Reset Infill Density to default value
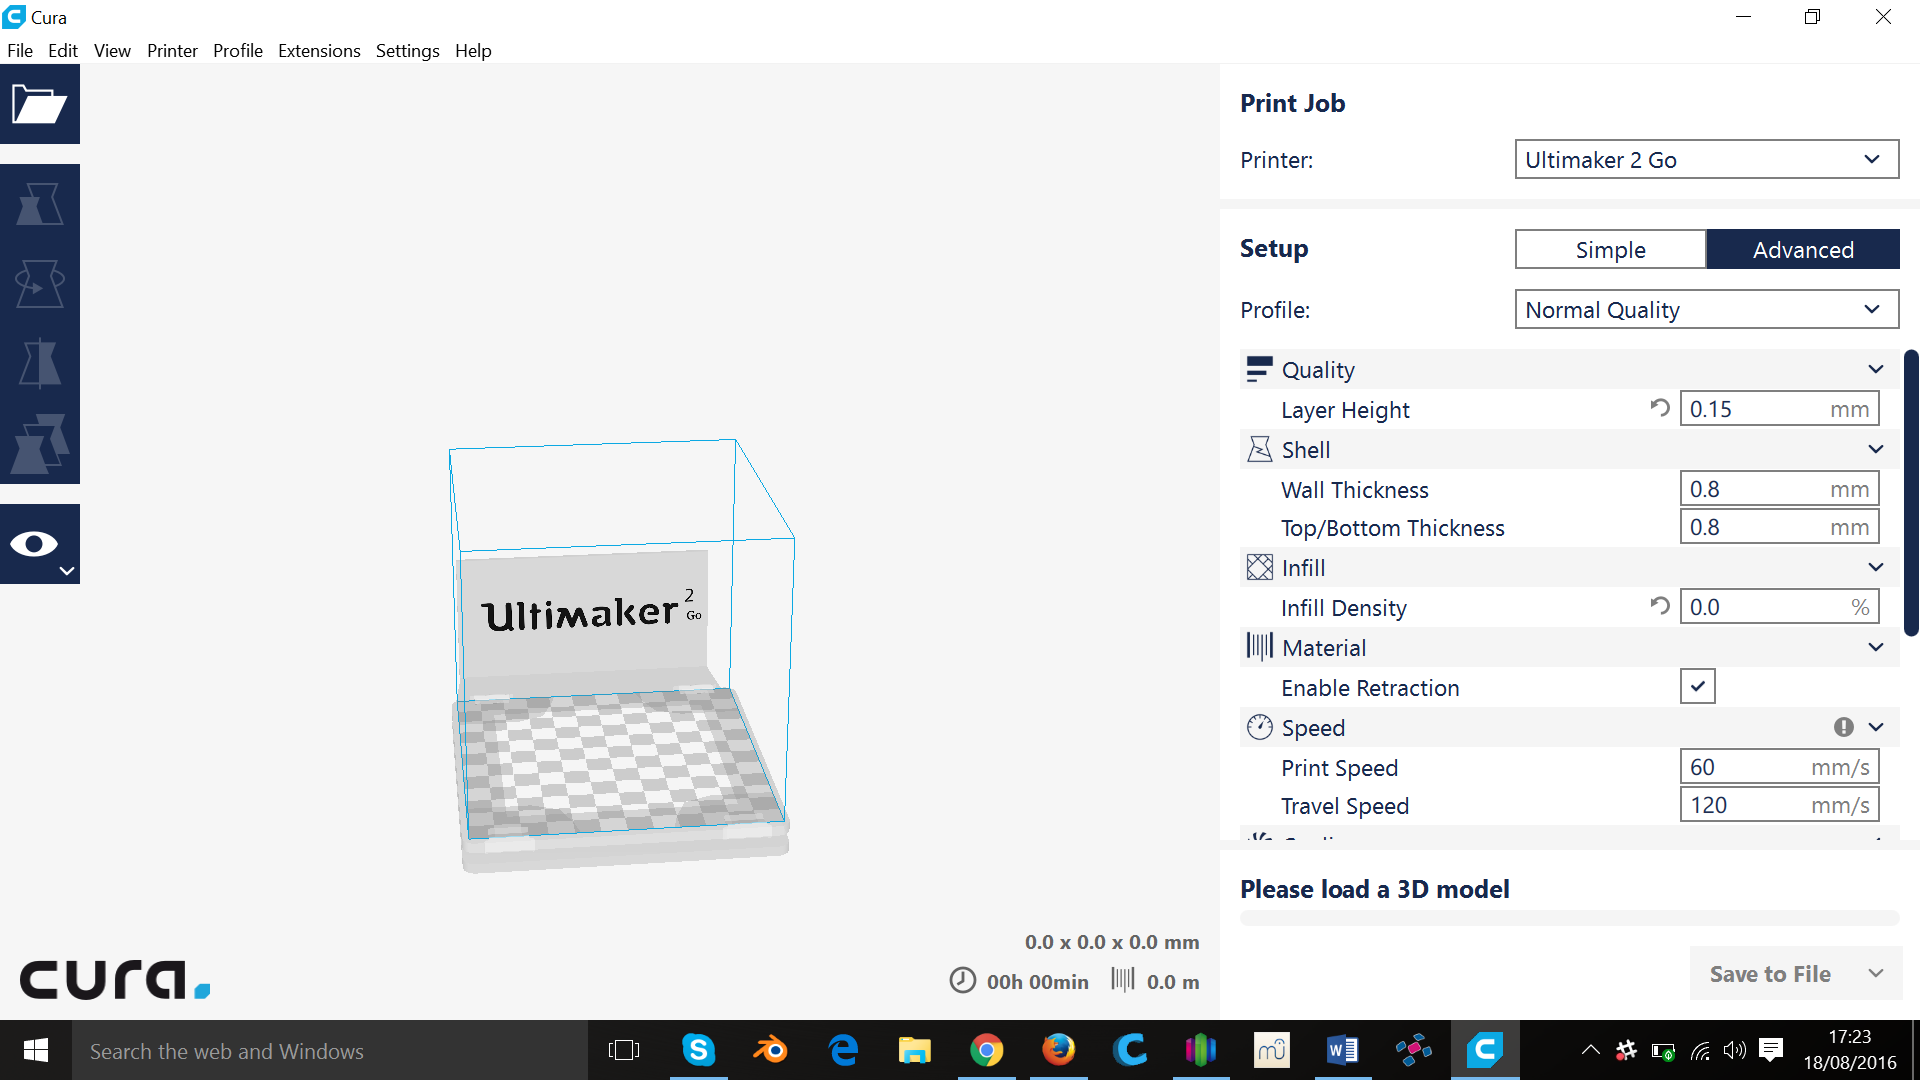The height and width of the screenshot is (1080, 1920). [1660, 606]
